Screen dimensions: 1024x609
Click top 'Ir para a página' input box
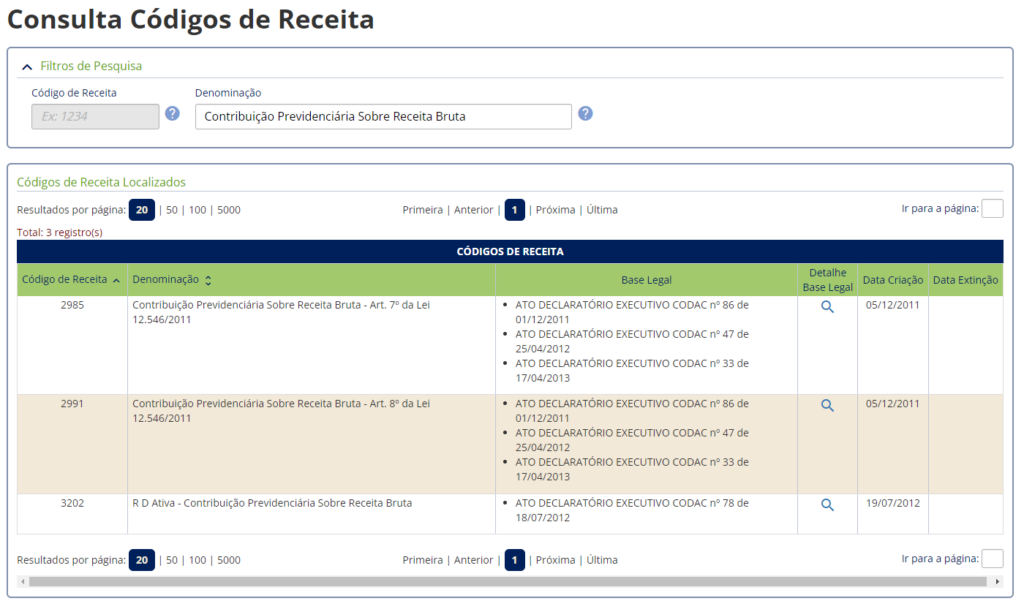[992, 209]
